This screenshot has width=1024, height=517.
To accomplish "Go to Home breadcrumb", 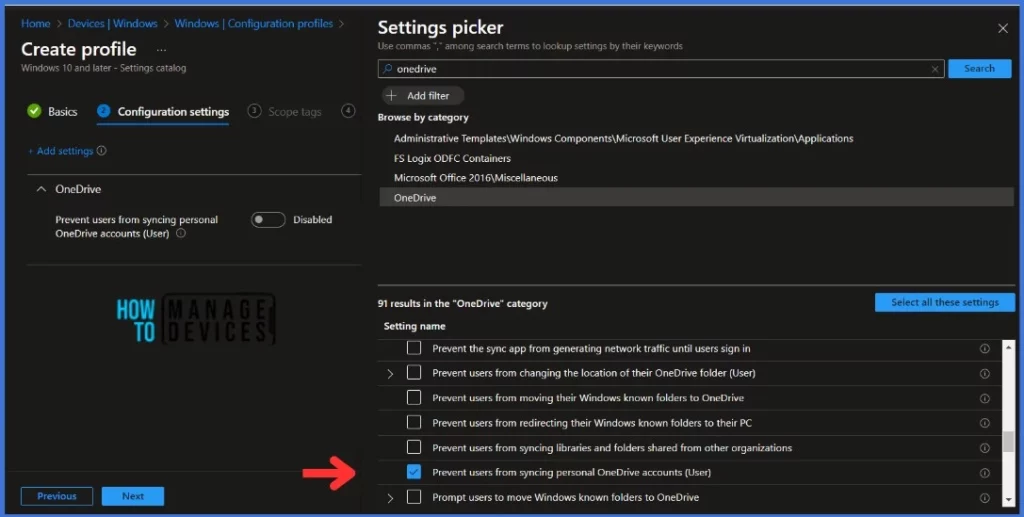I will point(35,24).
